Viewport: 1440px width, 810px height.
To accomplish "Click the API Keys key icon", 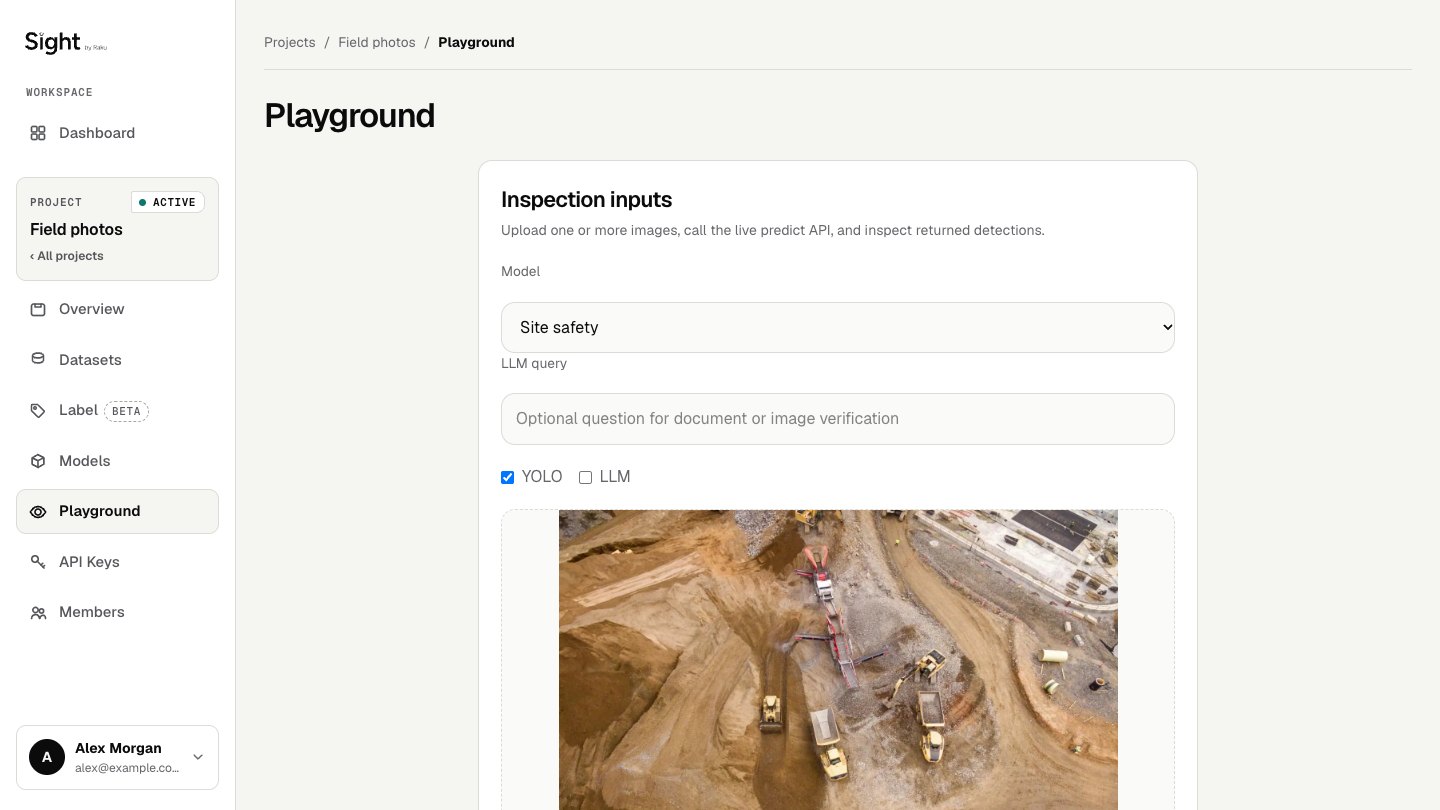I will [38, 562].
